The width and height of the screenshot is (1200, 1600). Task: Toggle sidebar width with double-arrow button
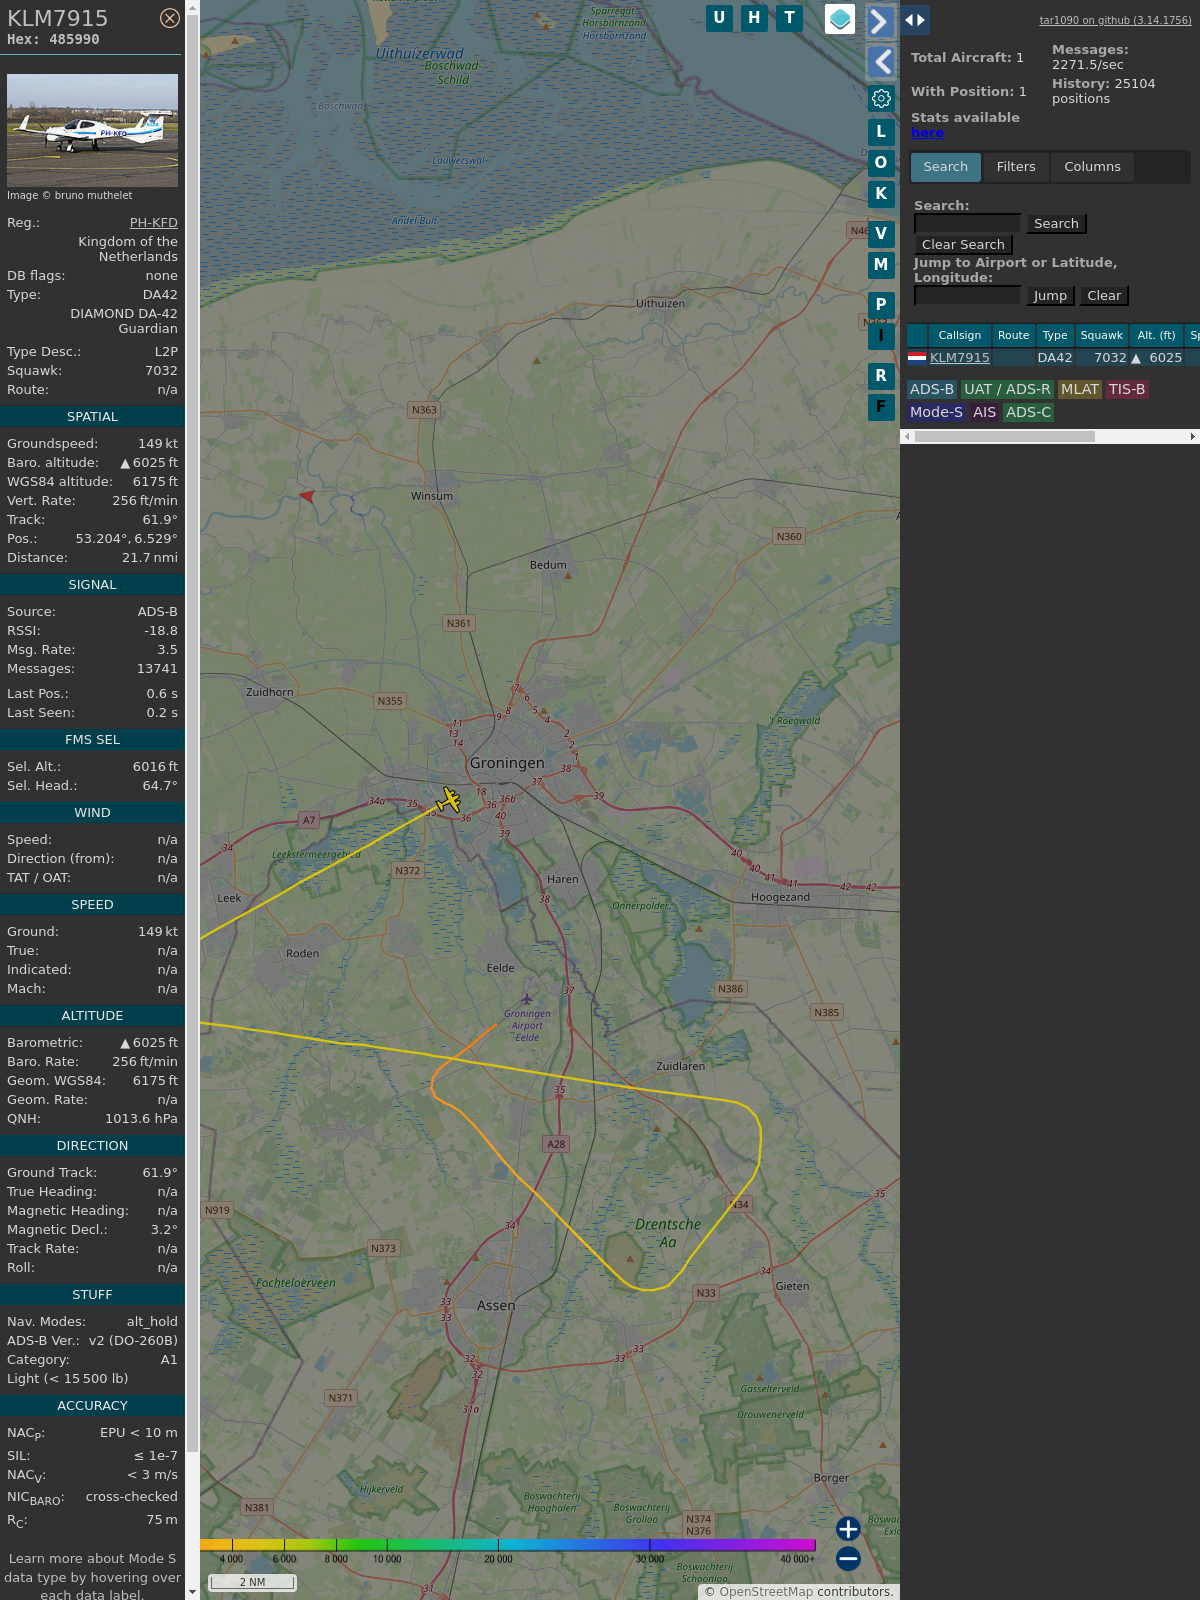coord(915,20)
